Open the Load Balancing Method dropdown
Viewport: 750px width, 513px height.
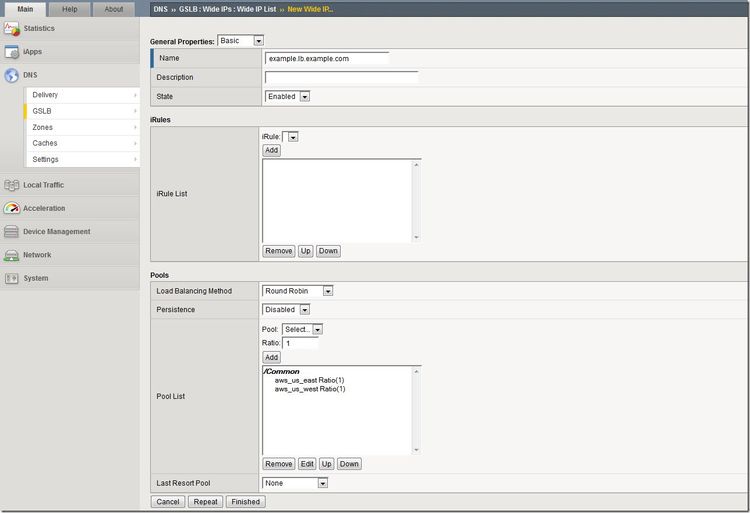tap(298, 291)
